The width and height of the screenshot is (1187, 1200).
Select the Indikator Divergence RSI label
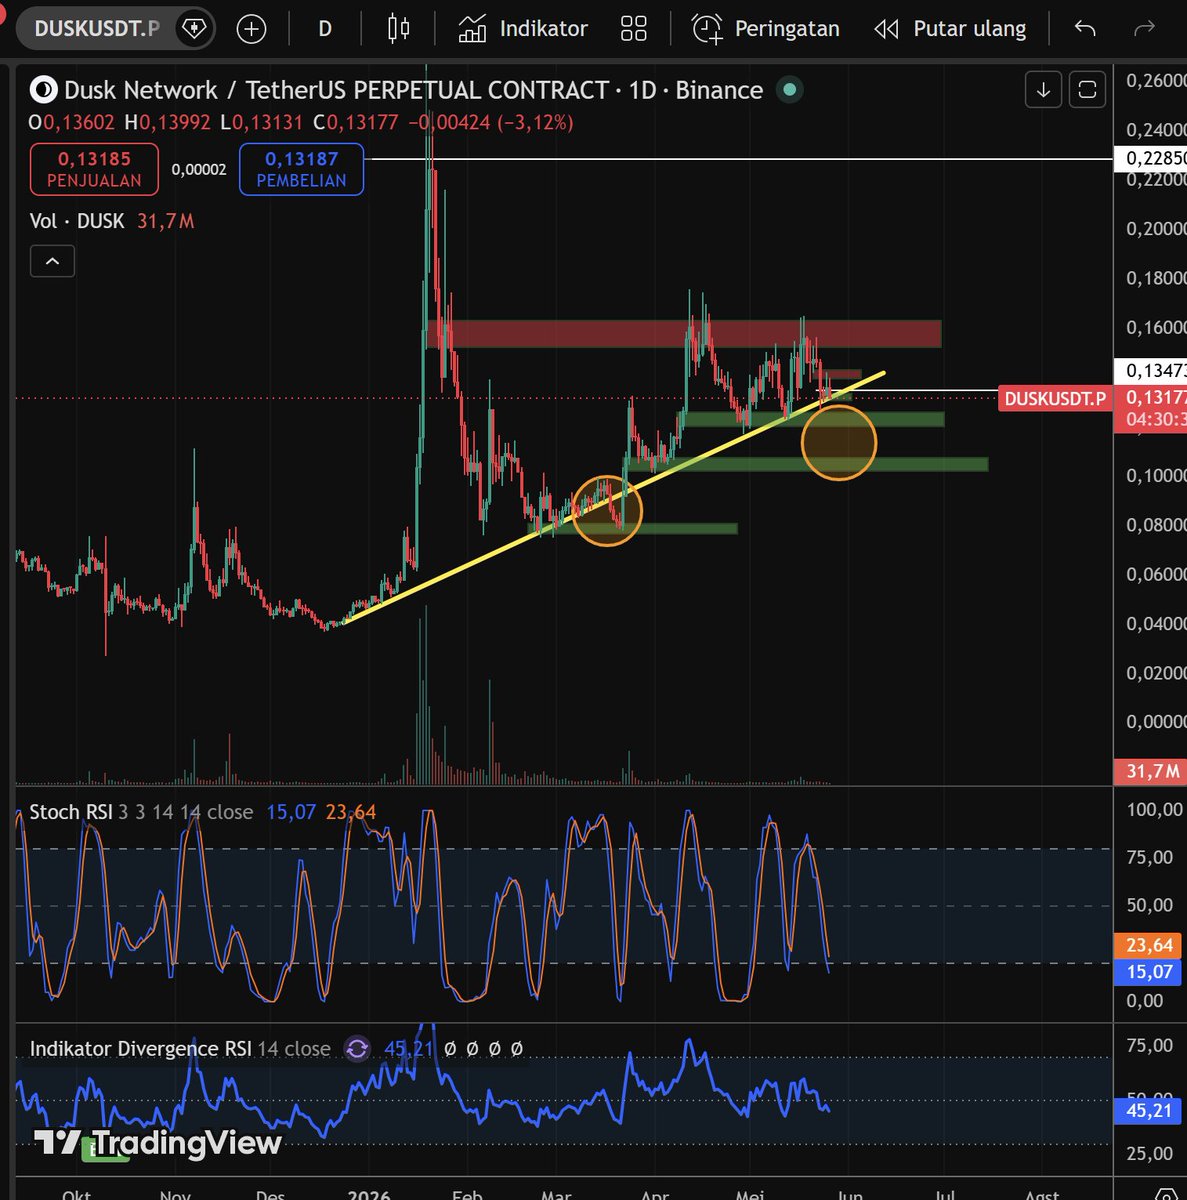pos(140,1048)
